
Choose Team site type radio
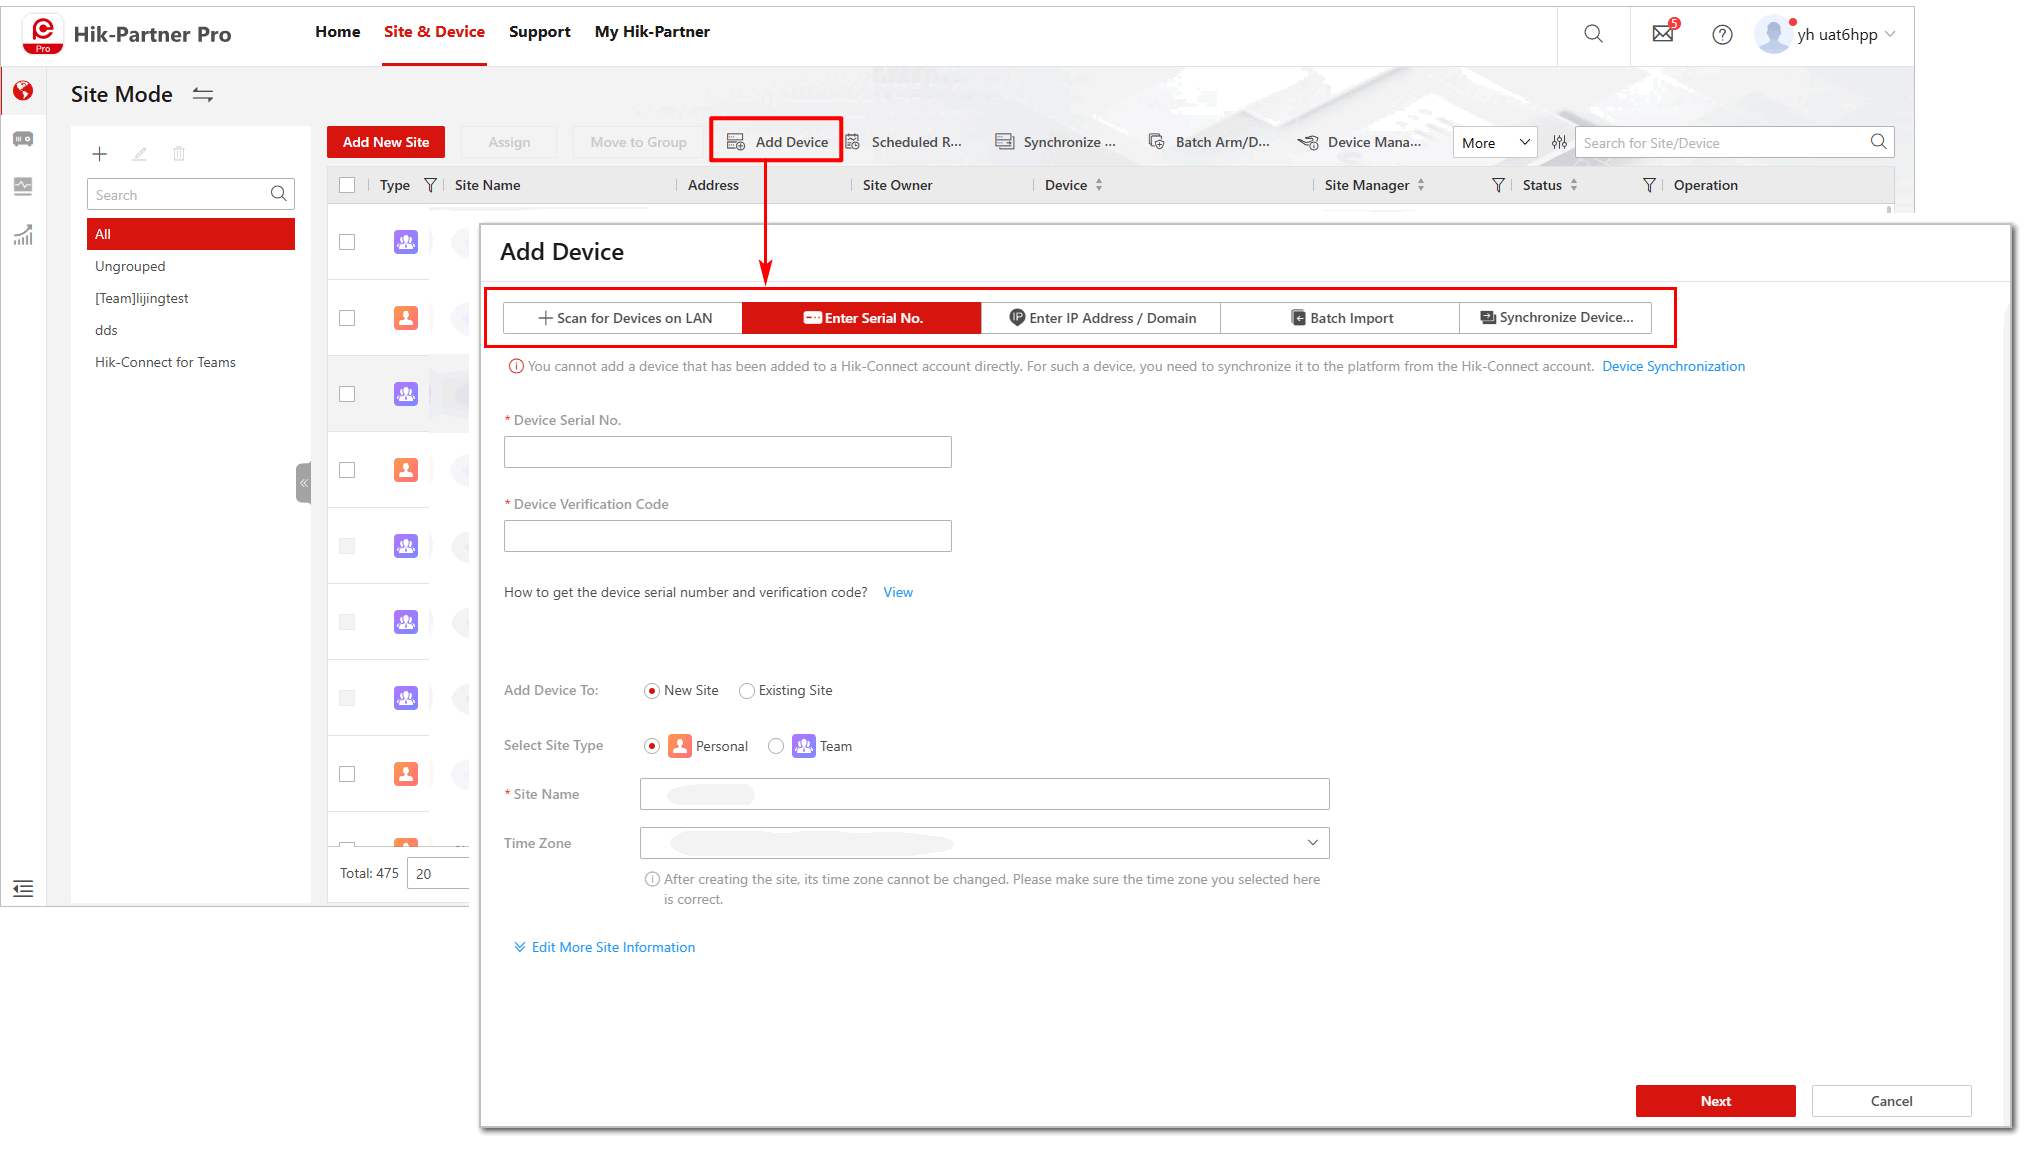point(776,746)
